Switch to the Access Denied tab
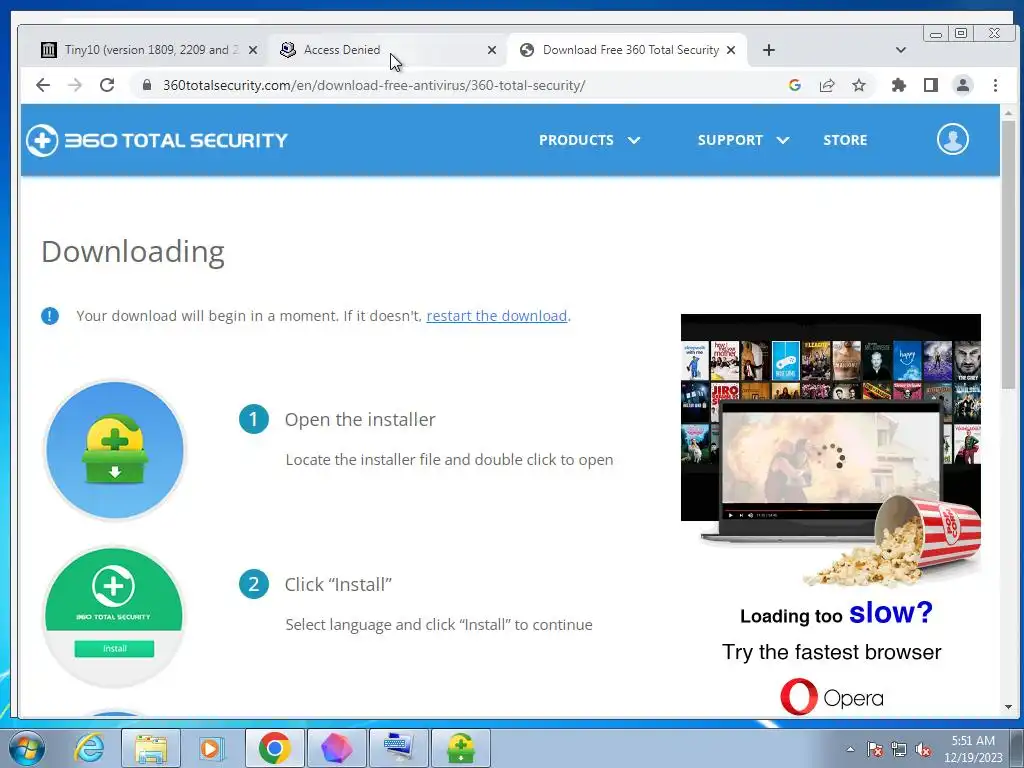 [385, 50]
